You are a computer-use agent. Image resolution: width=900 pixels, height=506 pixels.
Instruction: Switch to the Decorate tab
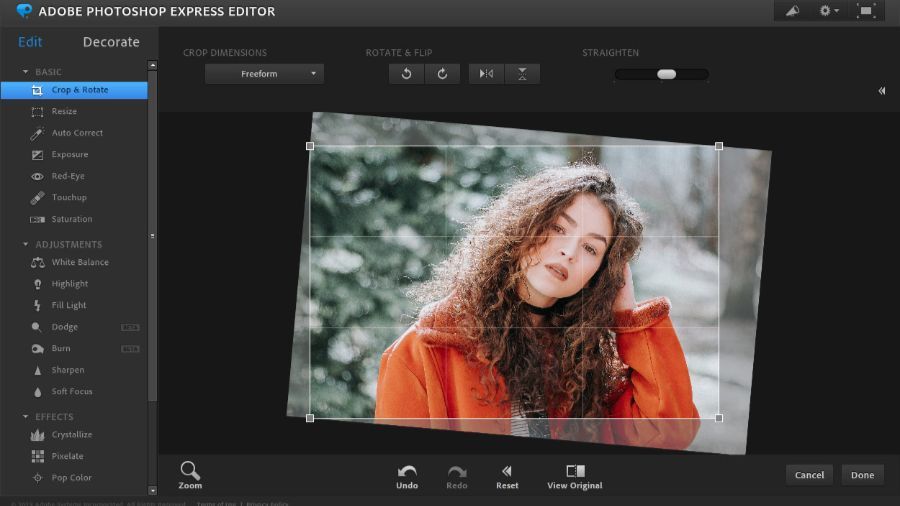[111, 42]
